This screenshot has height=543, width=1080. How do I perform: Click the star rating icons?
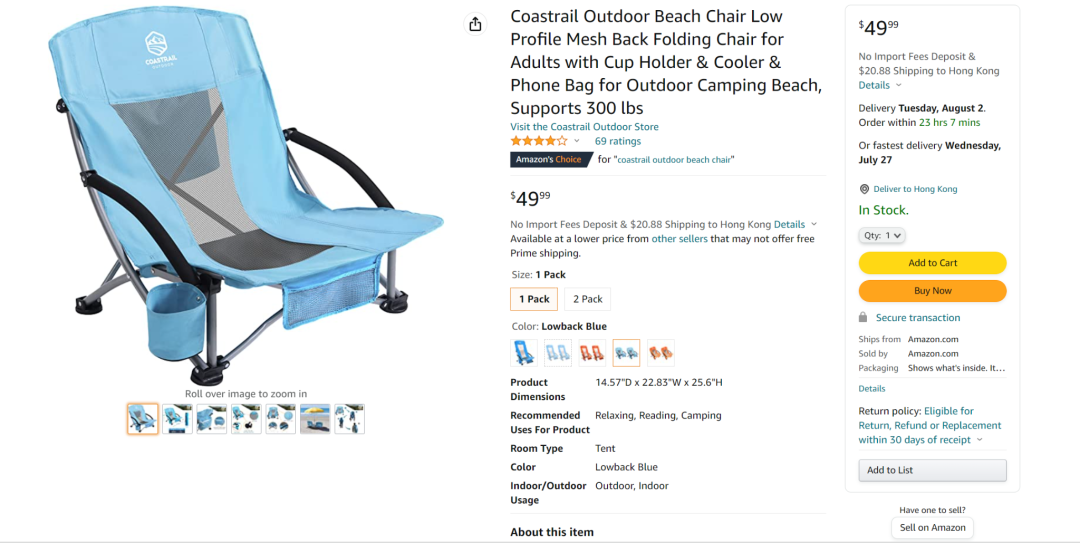[539, 141]
